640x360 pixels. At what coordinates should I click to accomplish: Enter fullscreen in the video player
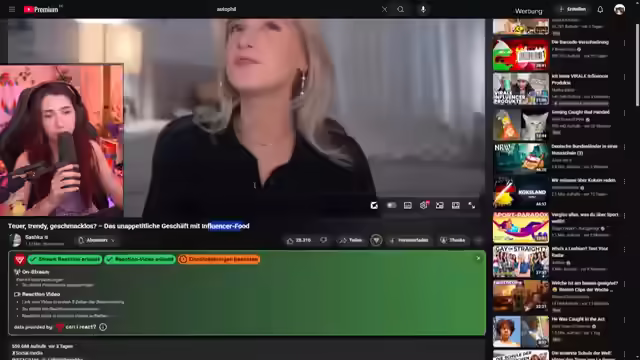(x=471, y=205)
